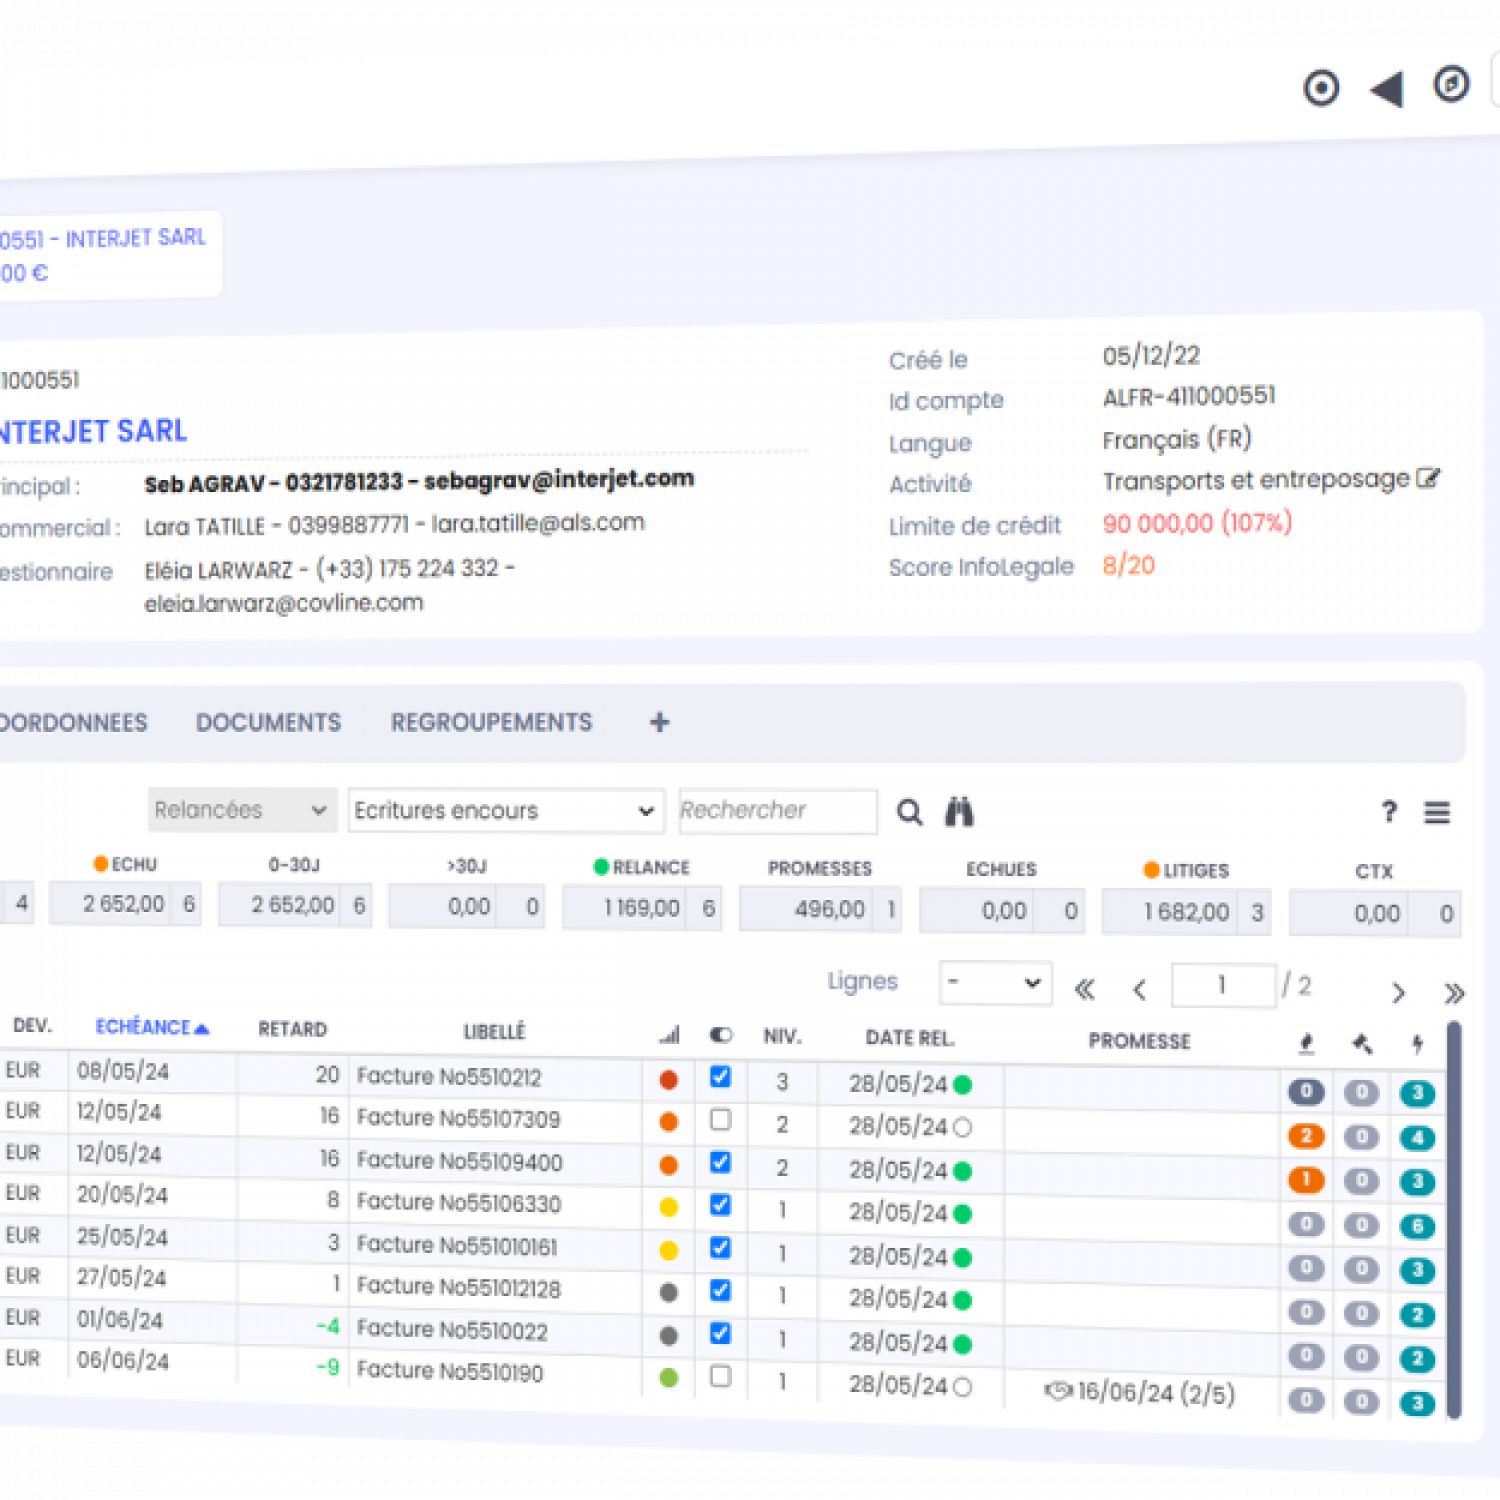
Task: Open the hamburger menu above the totals
Action: coord(1437,813)
